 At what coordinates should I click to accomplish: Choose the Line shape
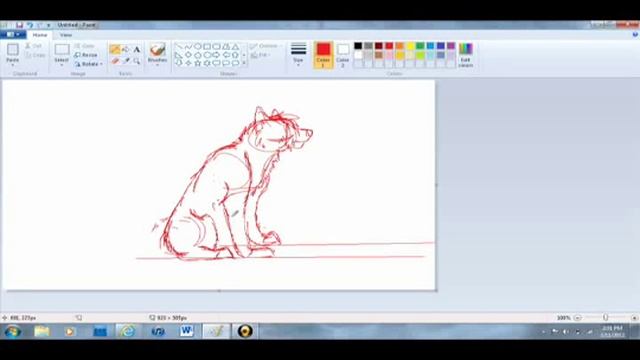(x=179, y=46)
